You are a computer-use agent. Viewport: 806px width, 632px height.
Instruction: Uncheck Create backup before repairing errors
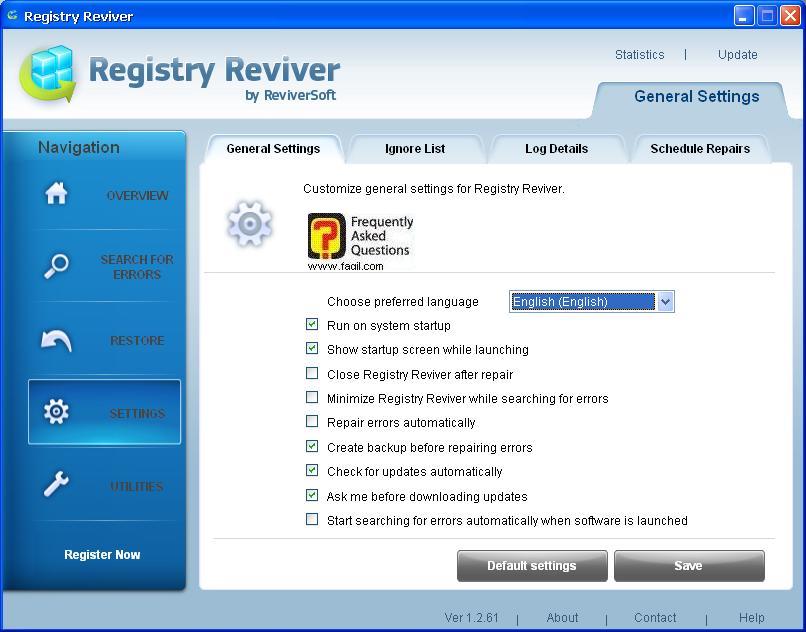312,447
